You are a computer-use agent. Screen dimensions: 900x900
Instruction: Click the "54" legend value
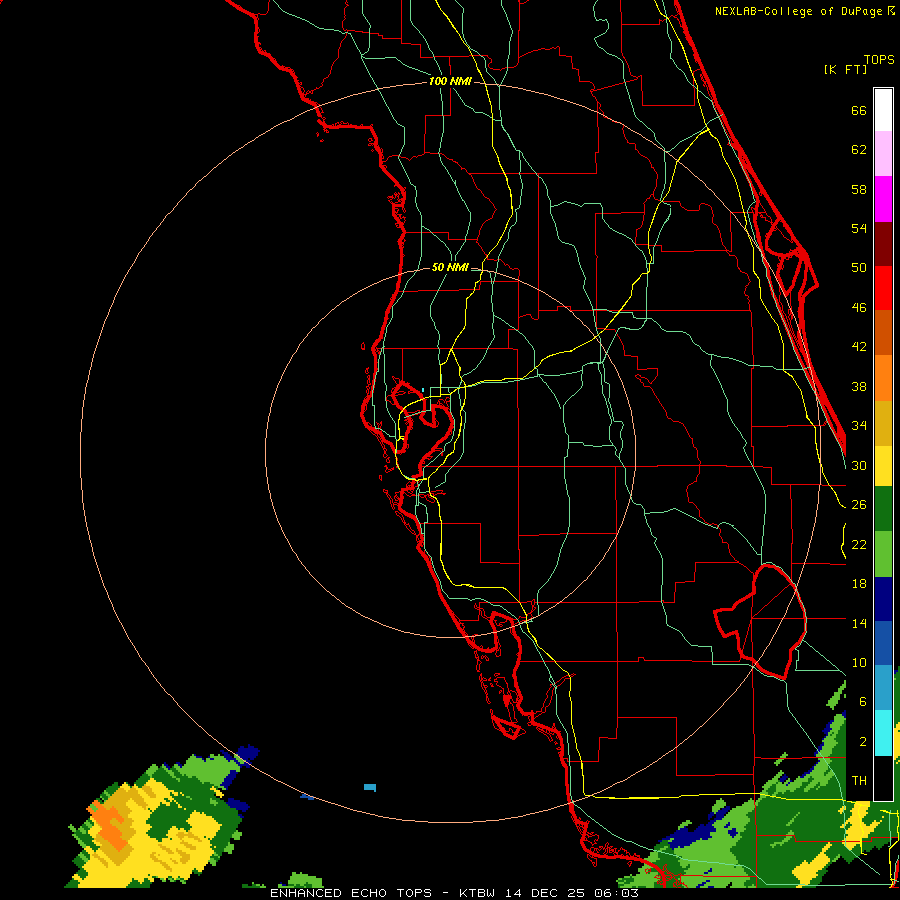click(x=859, y=229)
